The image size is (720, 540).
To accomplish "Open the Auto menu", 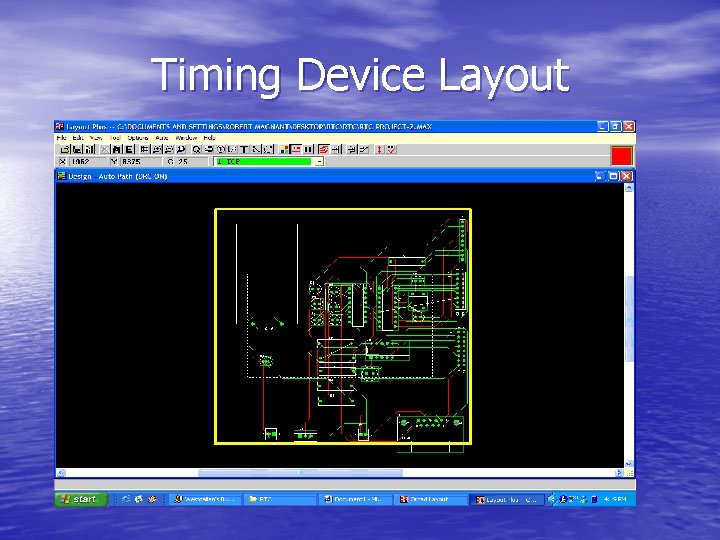I will point(162,138).
